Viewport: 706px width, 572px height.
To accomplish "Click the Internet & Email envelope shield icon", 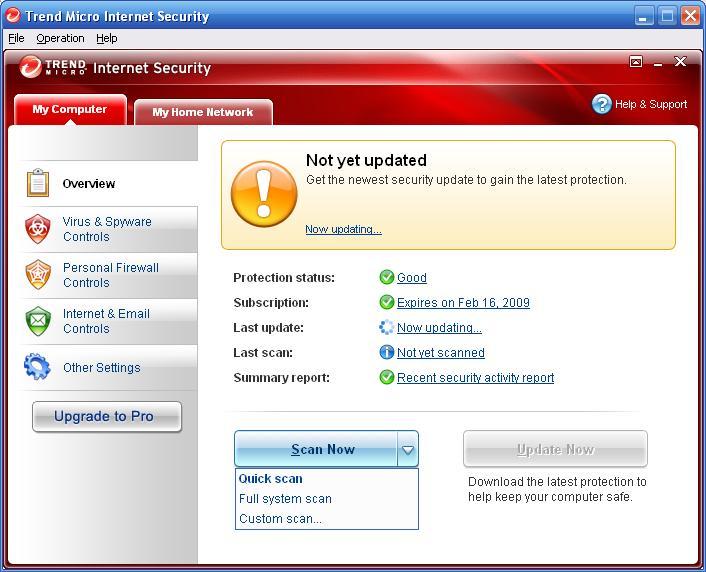I will [x=38, y=321].
